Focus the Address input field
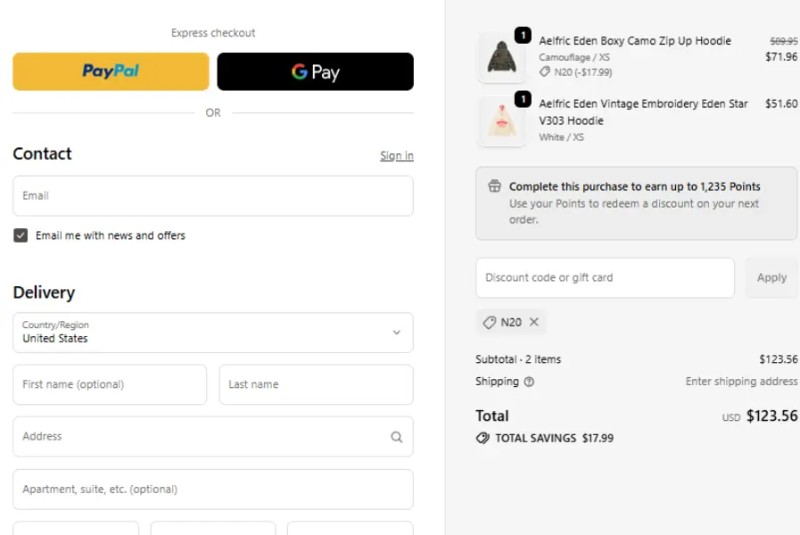The width and height of the screenshot is (800, 535). pos(213,437)
